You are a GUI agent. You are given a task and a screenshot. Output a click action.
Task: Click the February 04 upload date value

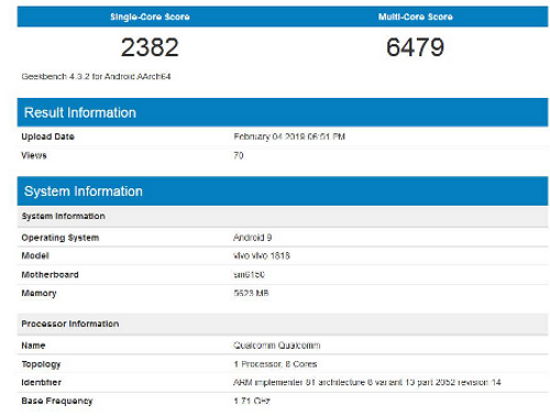[x=289, y=136]
